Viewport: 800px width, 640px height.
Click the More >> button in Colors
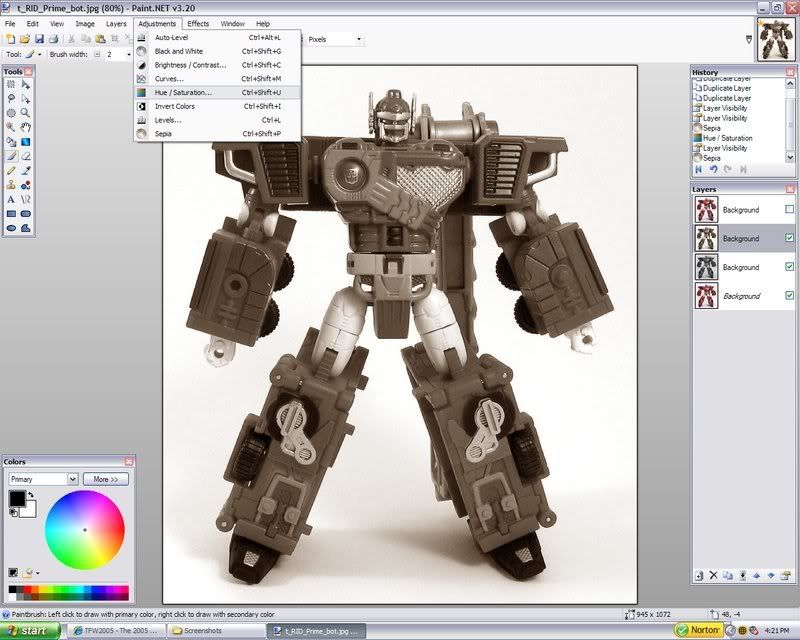point(106,479)
